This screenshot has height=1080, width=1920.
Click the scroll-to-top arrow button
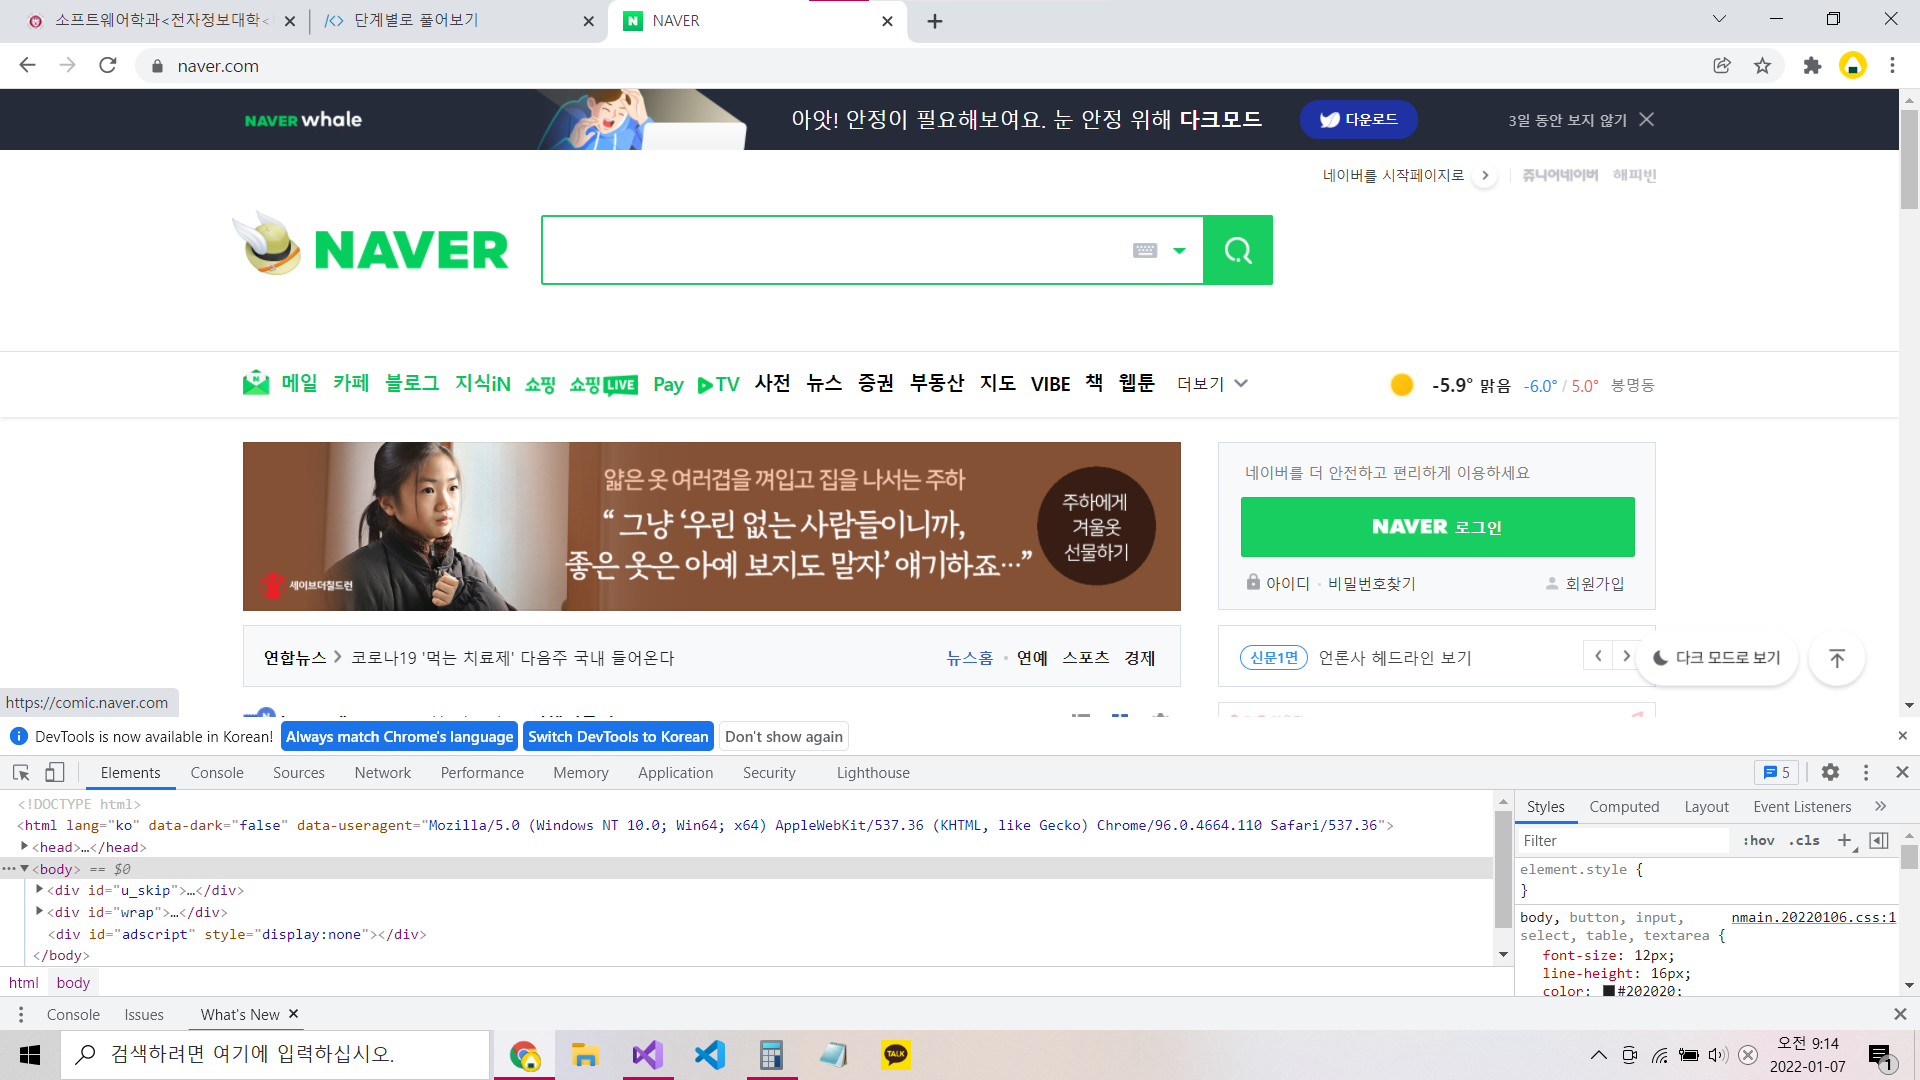pyautogui.click(x=1837, y=658)
